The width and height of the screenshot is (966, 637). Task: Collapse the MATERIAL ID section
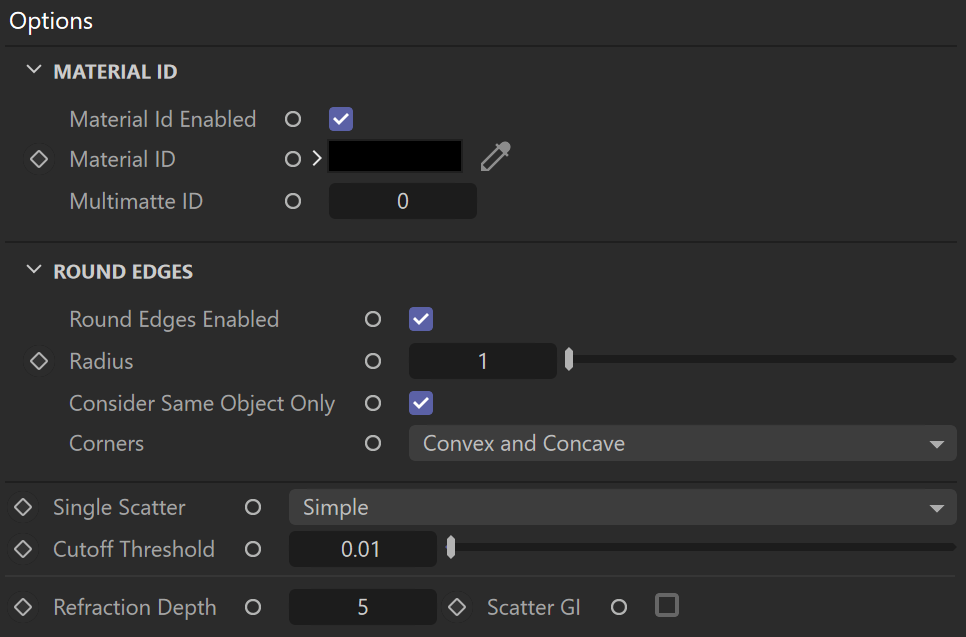[x=34, y=70]
